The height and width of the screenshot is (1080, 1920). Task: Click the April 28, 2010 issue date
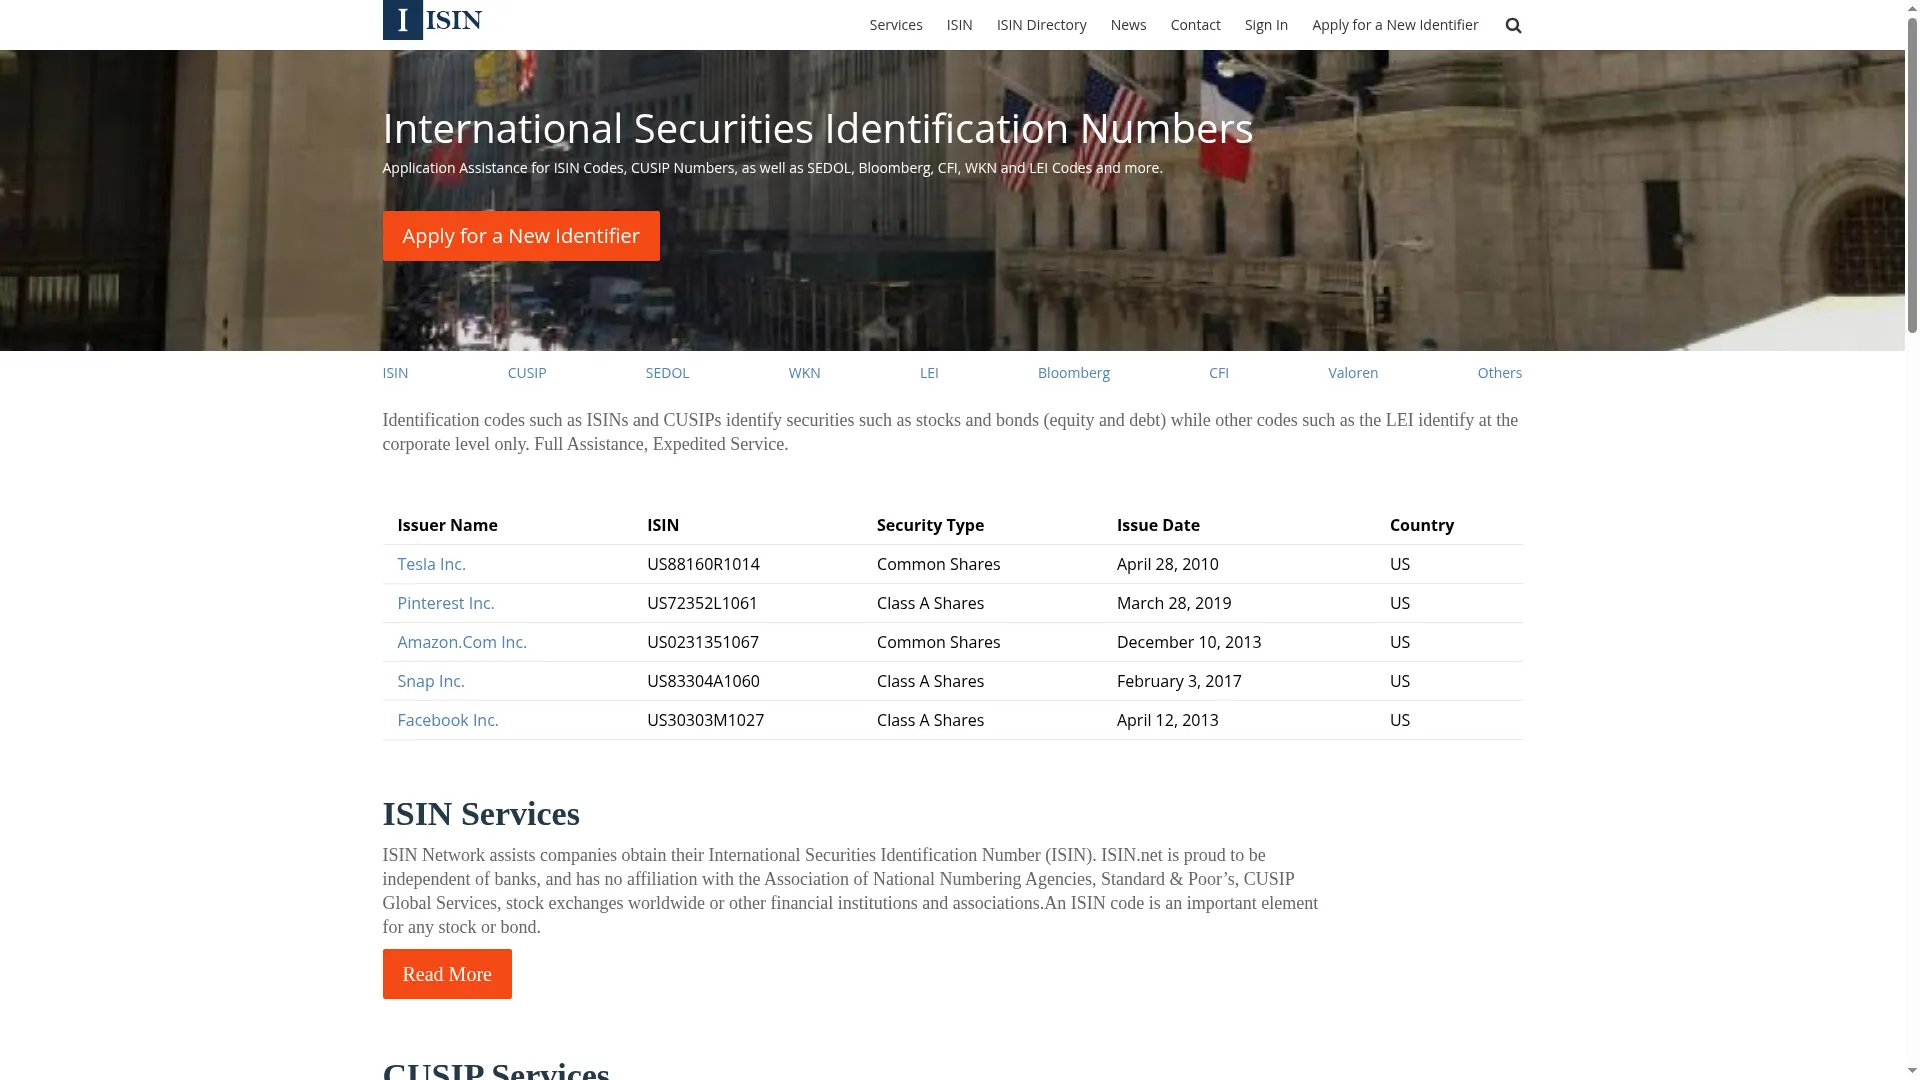click(1167, 564)
